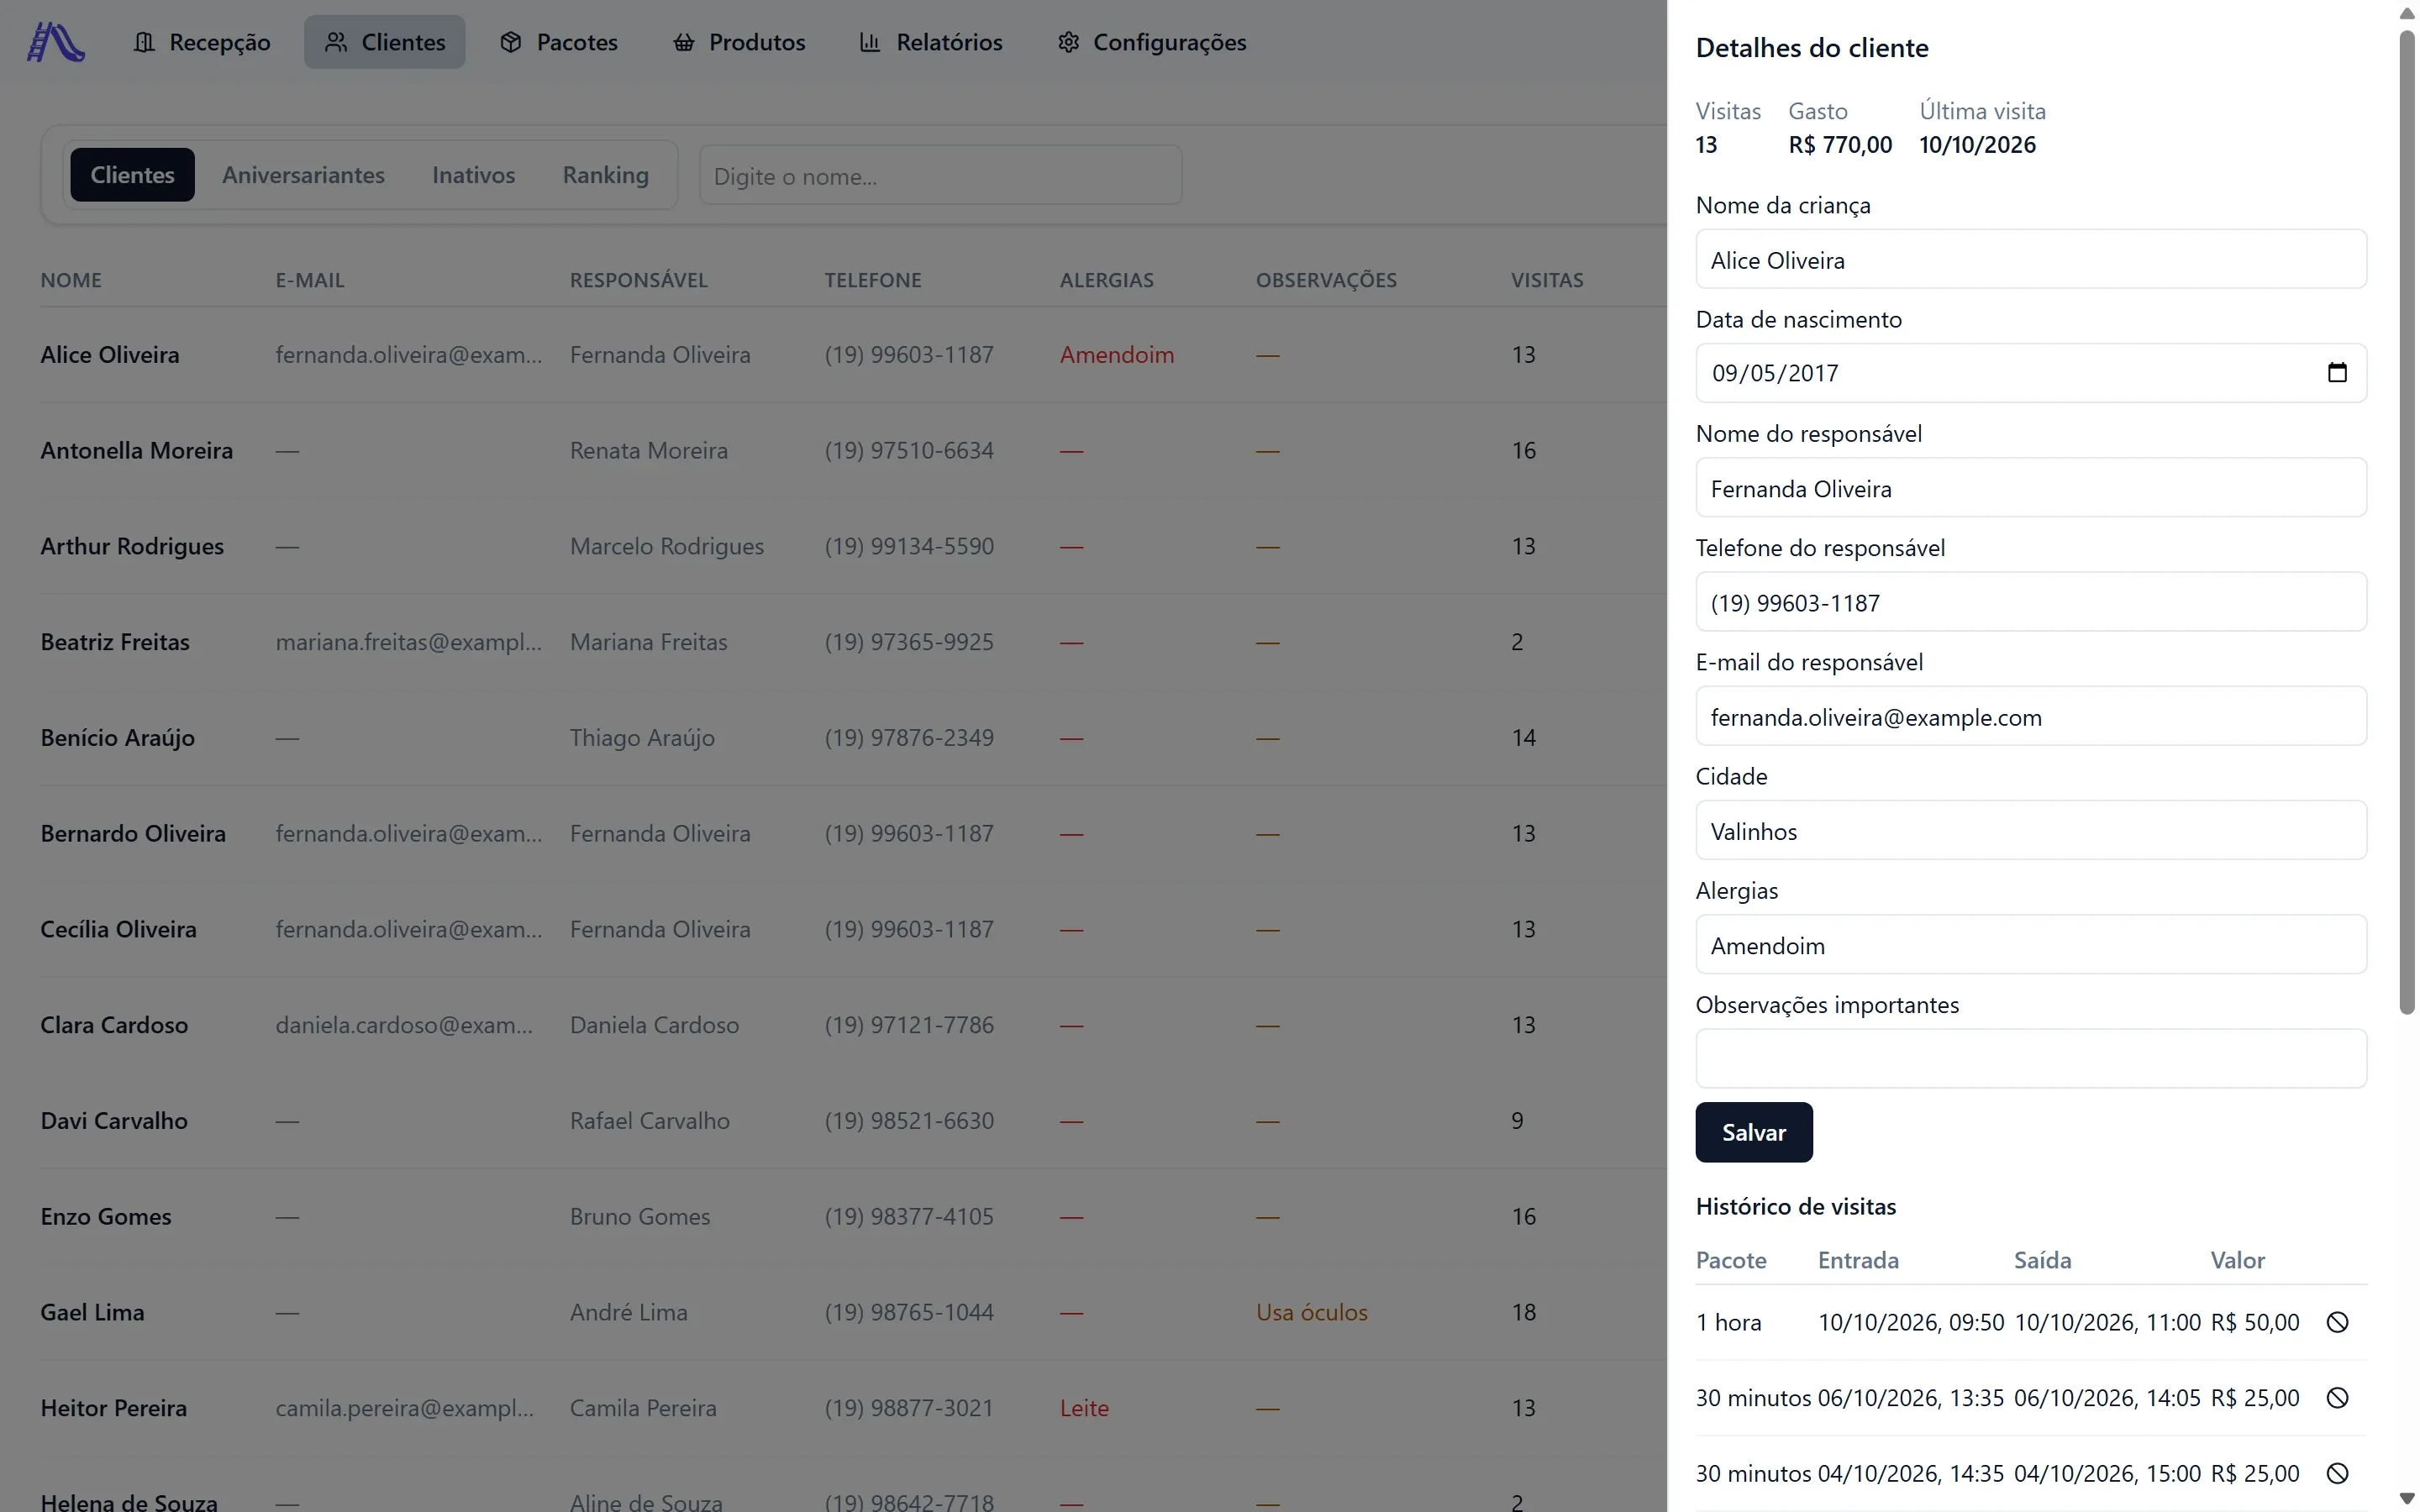
Task: Select Enzo Gomes in the client table
Action: click(106, 1217)
